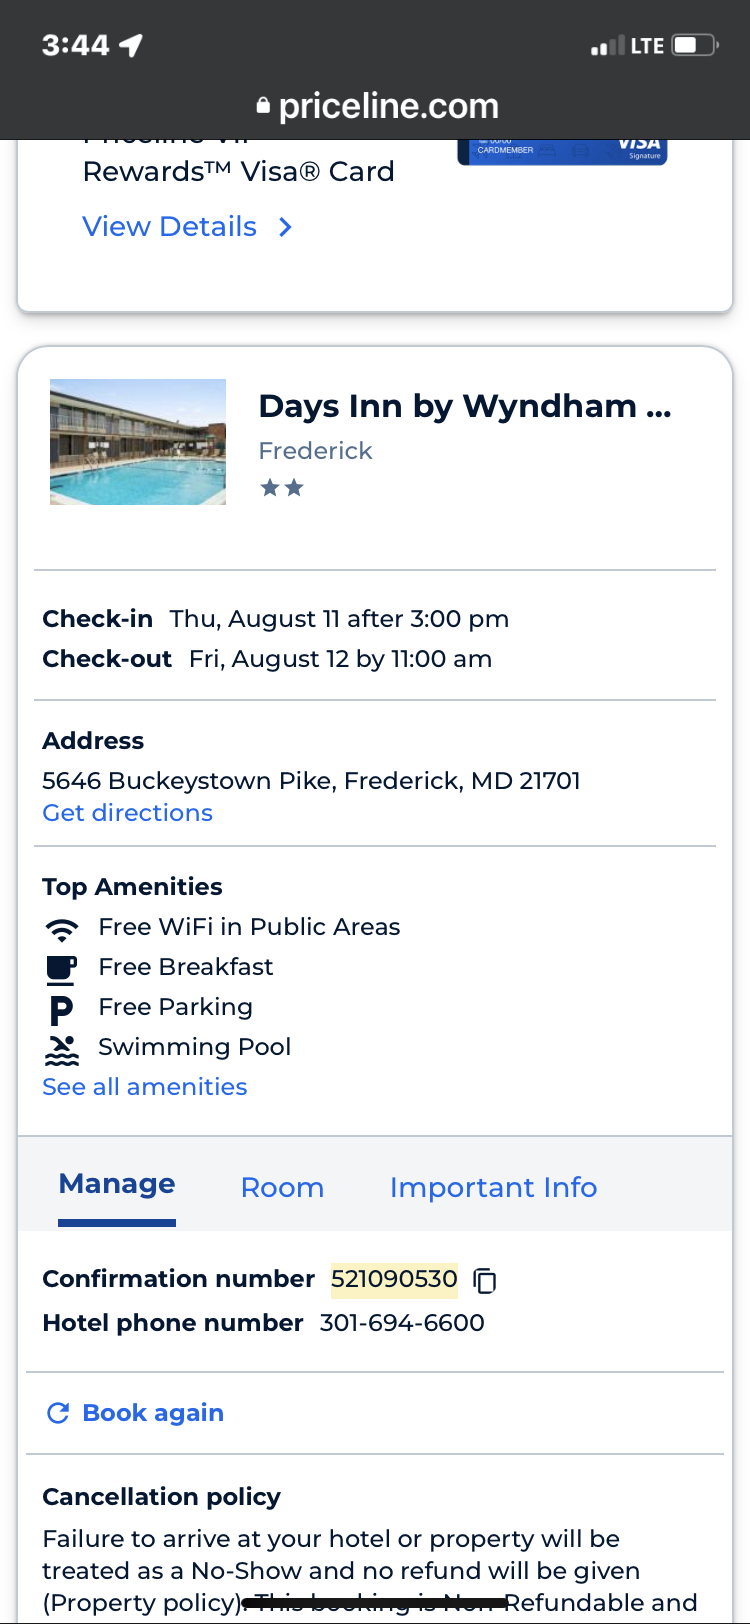Tap the Free WiFi amenity icon
Viewport: 750px width, 1624px height.
tap(62, 929)
